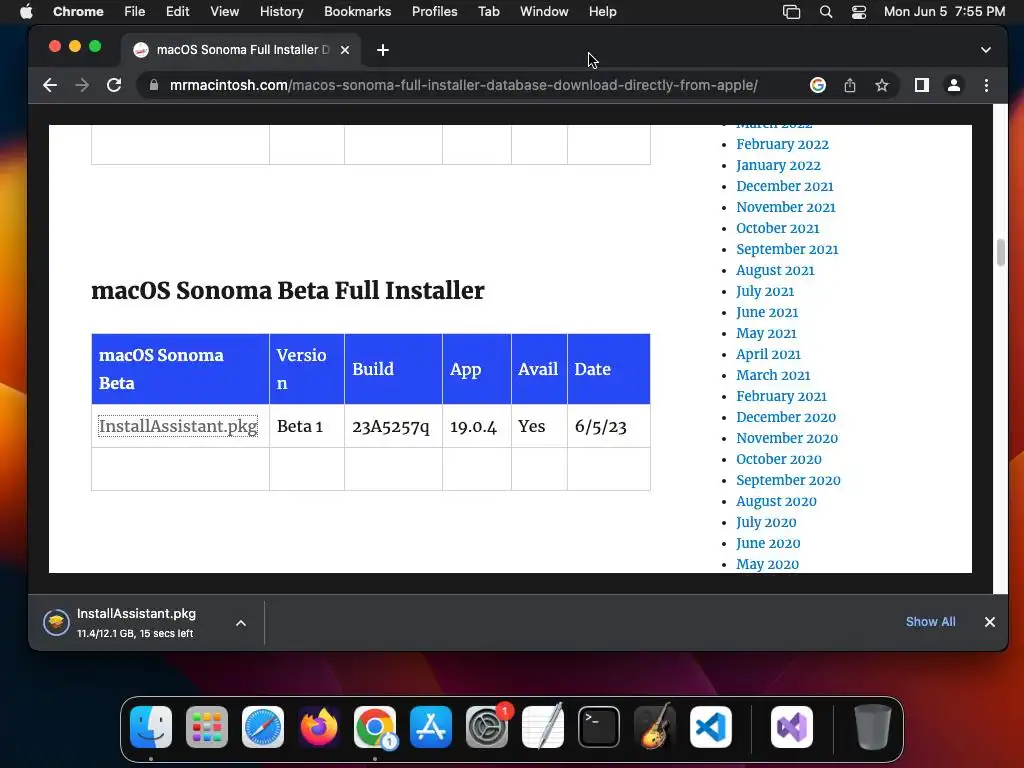1024x768 pixels.
Task: Open the November 2021 archive link
Action: pyautogui.click(x=786, y=207)
